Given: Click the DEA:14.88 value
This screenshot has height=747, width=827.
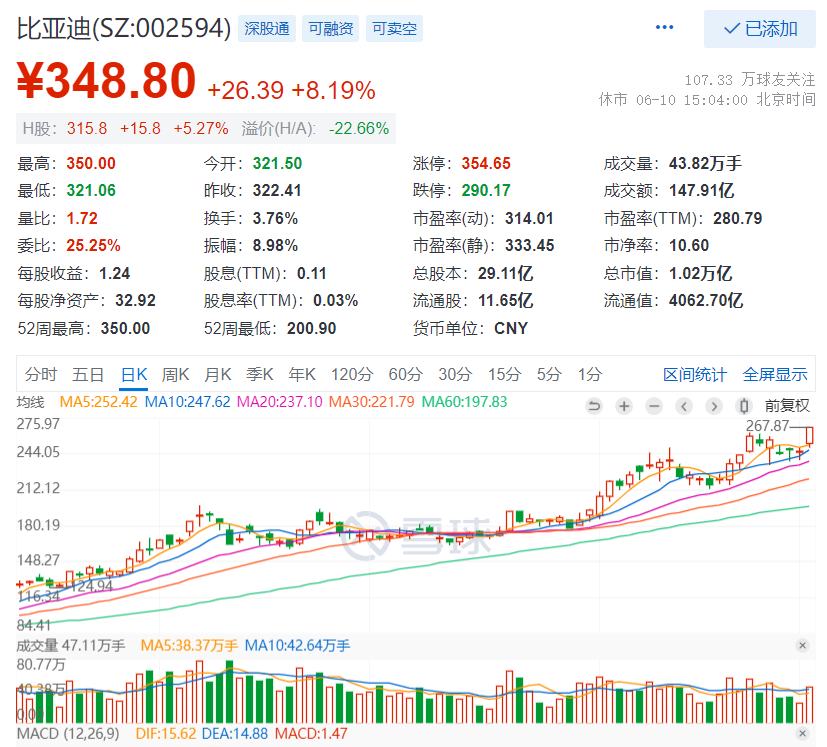Looking at the screenshot, I should [x=235, y=734].
